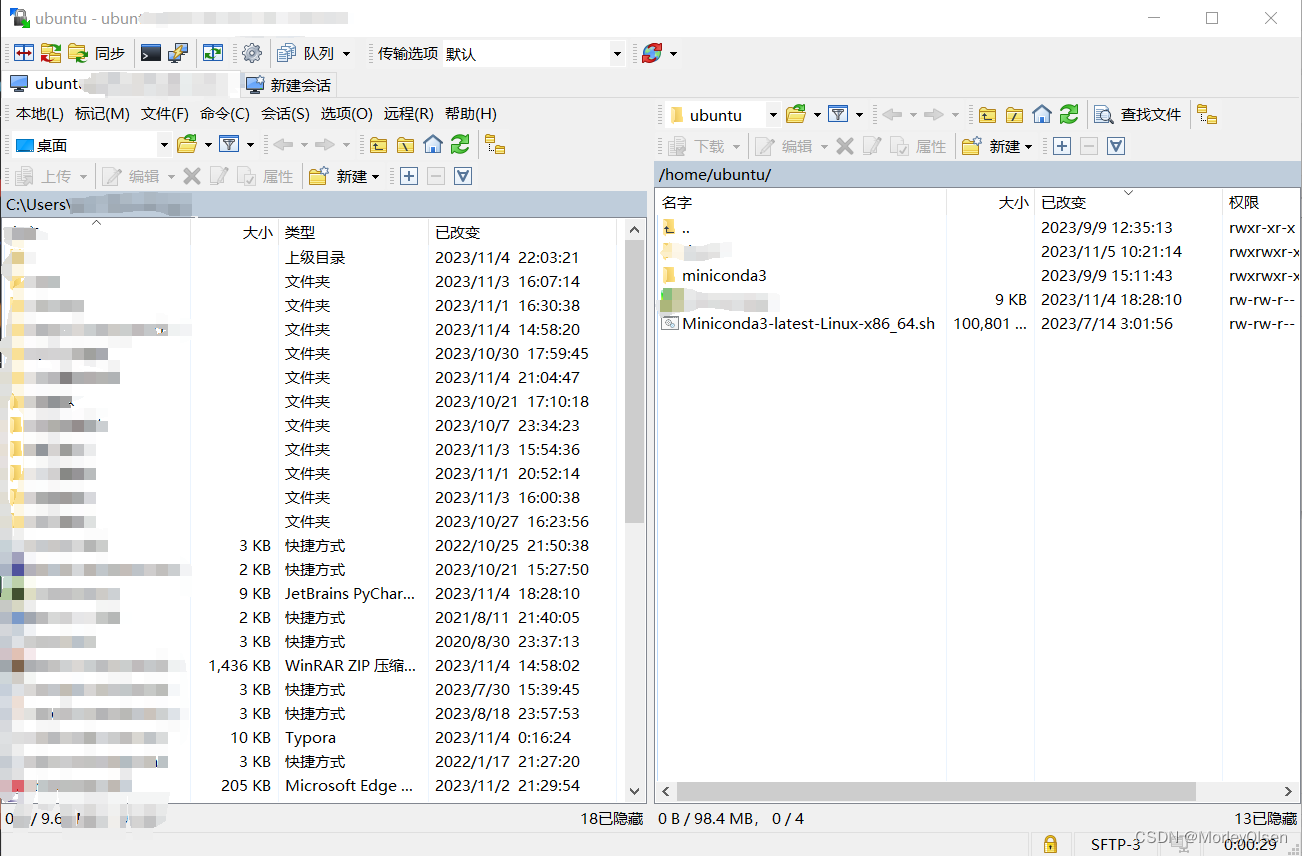Viewport: 1302px width, 856px height.
Task: Click the 队列 queue button
Action: [x=308, y=53]
